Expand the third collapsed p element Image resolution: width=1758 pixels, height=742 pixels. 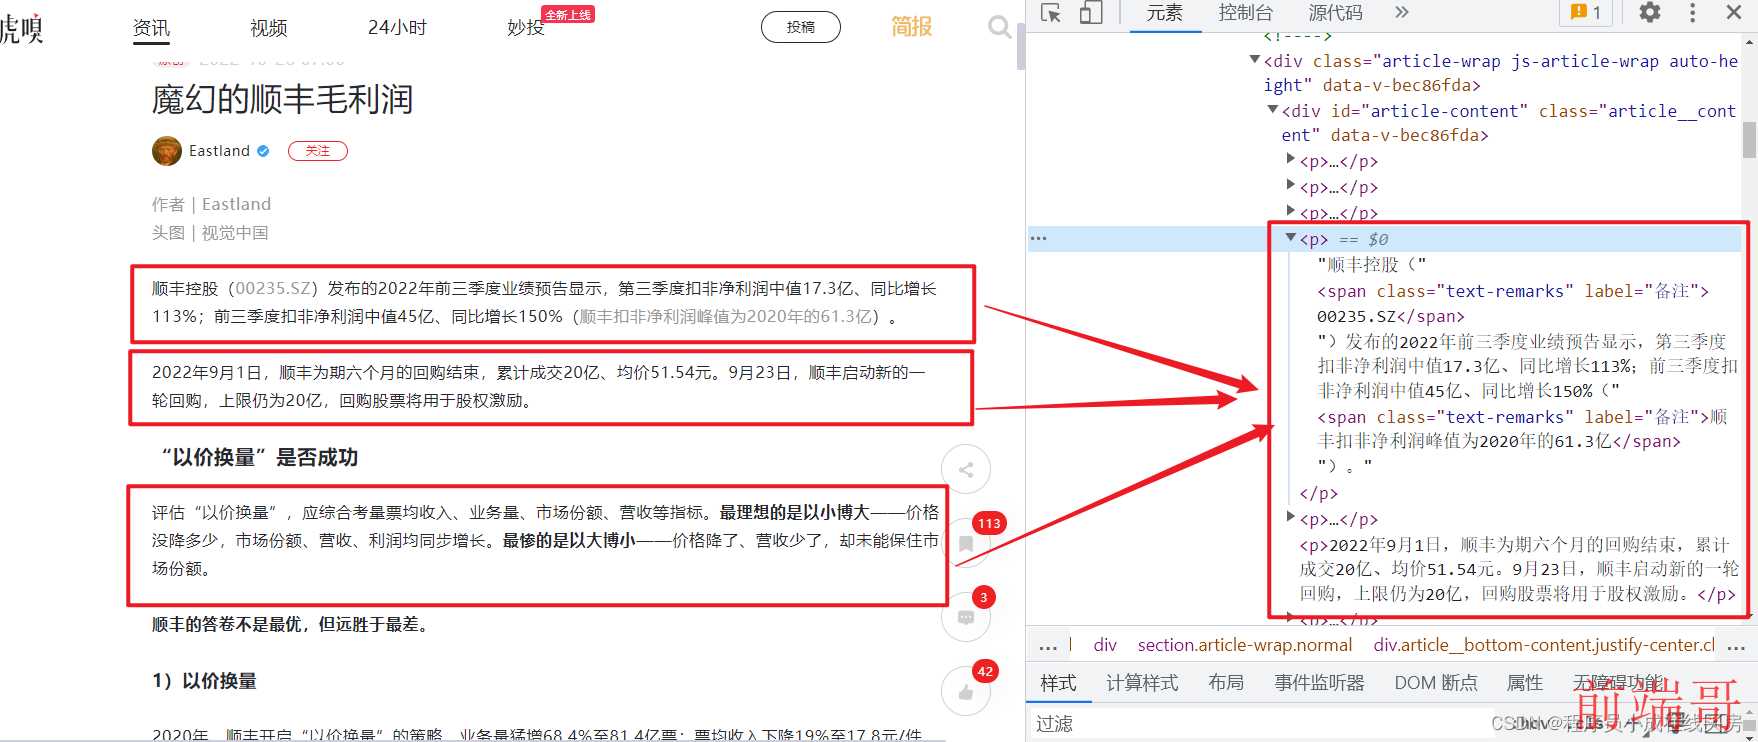tap(1290, 211)
